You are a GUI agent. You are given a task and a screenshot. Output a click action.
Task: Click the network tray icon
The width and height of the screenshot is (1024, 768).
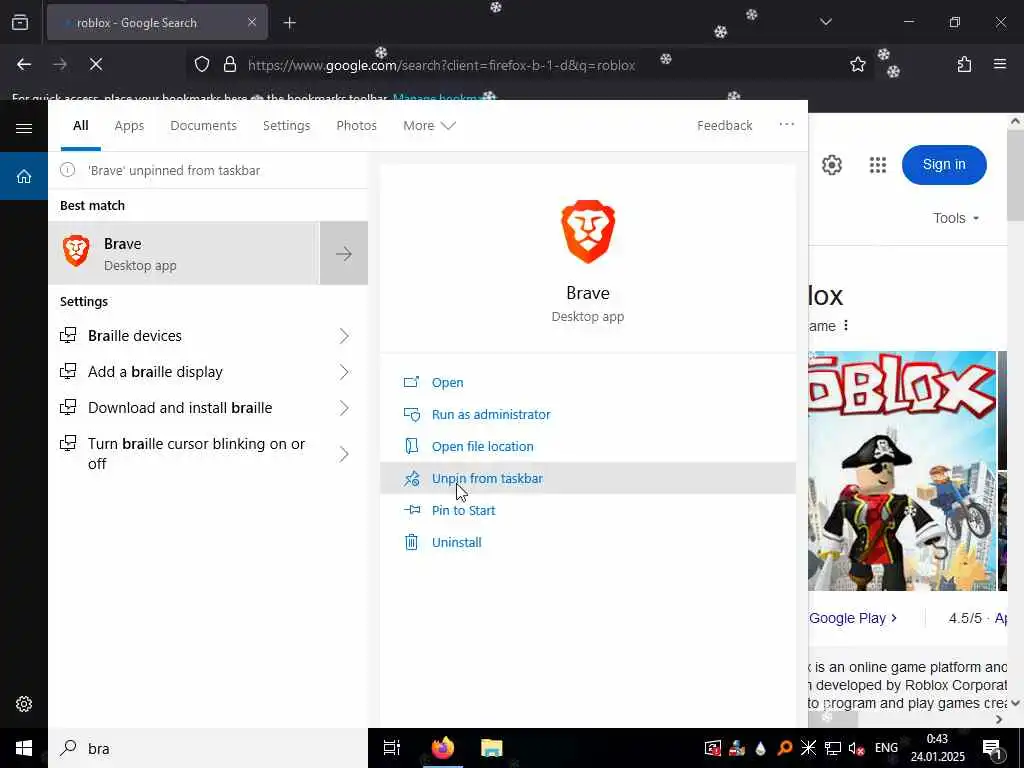click(x=833, y=748)
